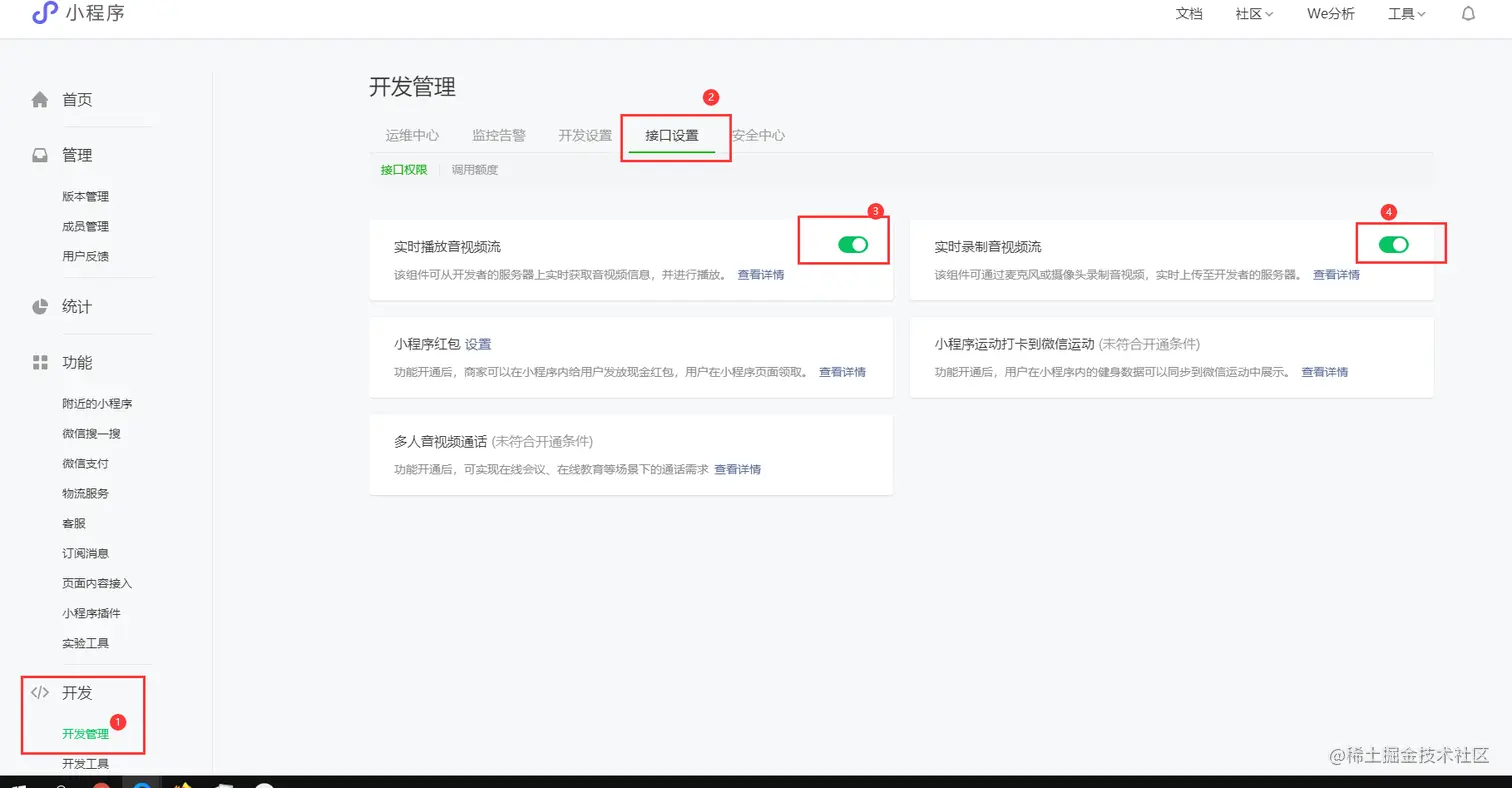This screenshot has width=1512, height=788.
Task: Toggle off 实时录制音视频流 switch
Action: click(1393, 244)
